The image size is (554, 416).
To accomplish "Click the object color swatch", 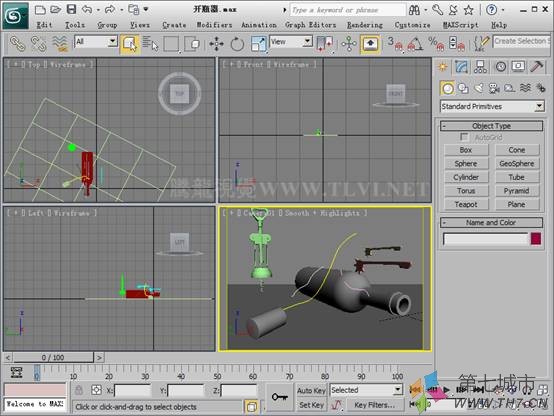I will 536,239.
